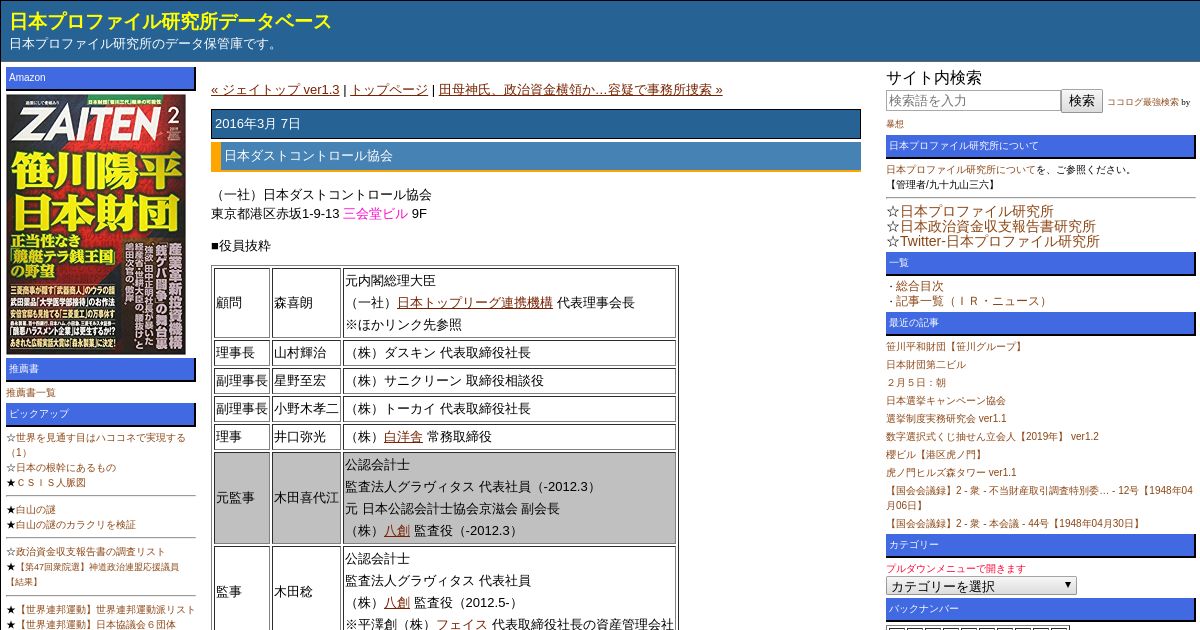Open 日本プロファイル研究所について link in sidebar text
The height and width of the screenshot is (630, 1200).
pos(961,170)
